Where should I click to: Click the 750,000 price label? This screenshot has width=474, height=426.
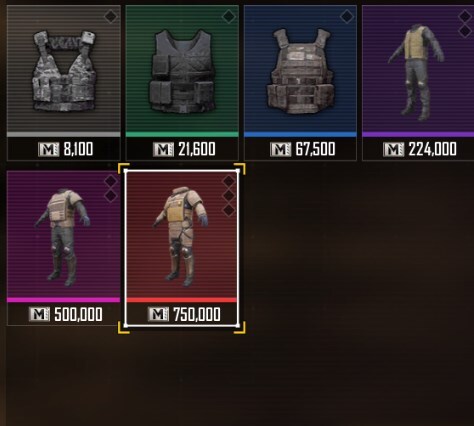pyautogui.click(x=197, y=315)
